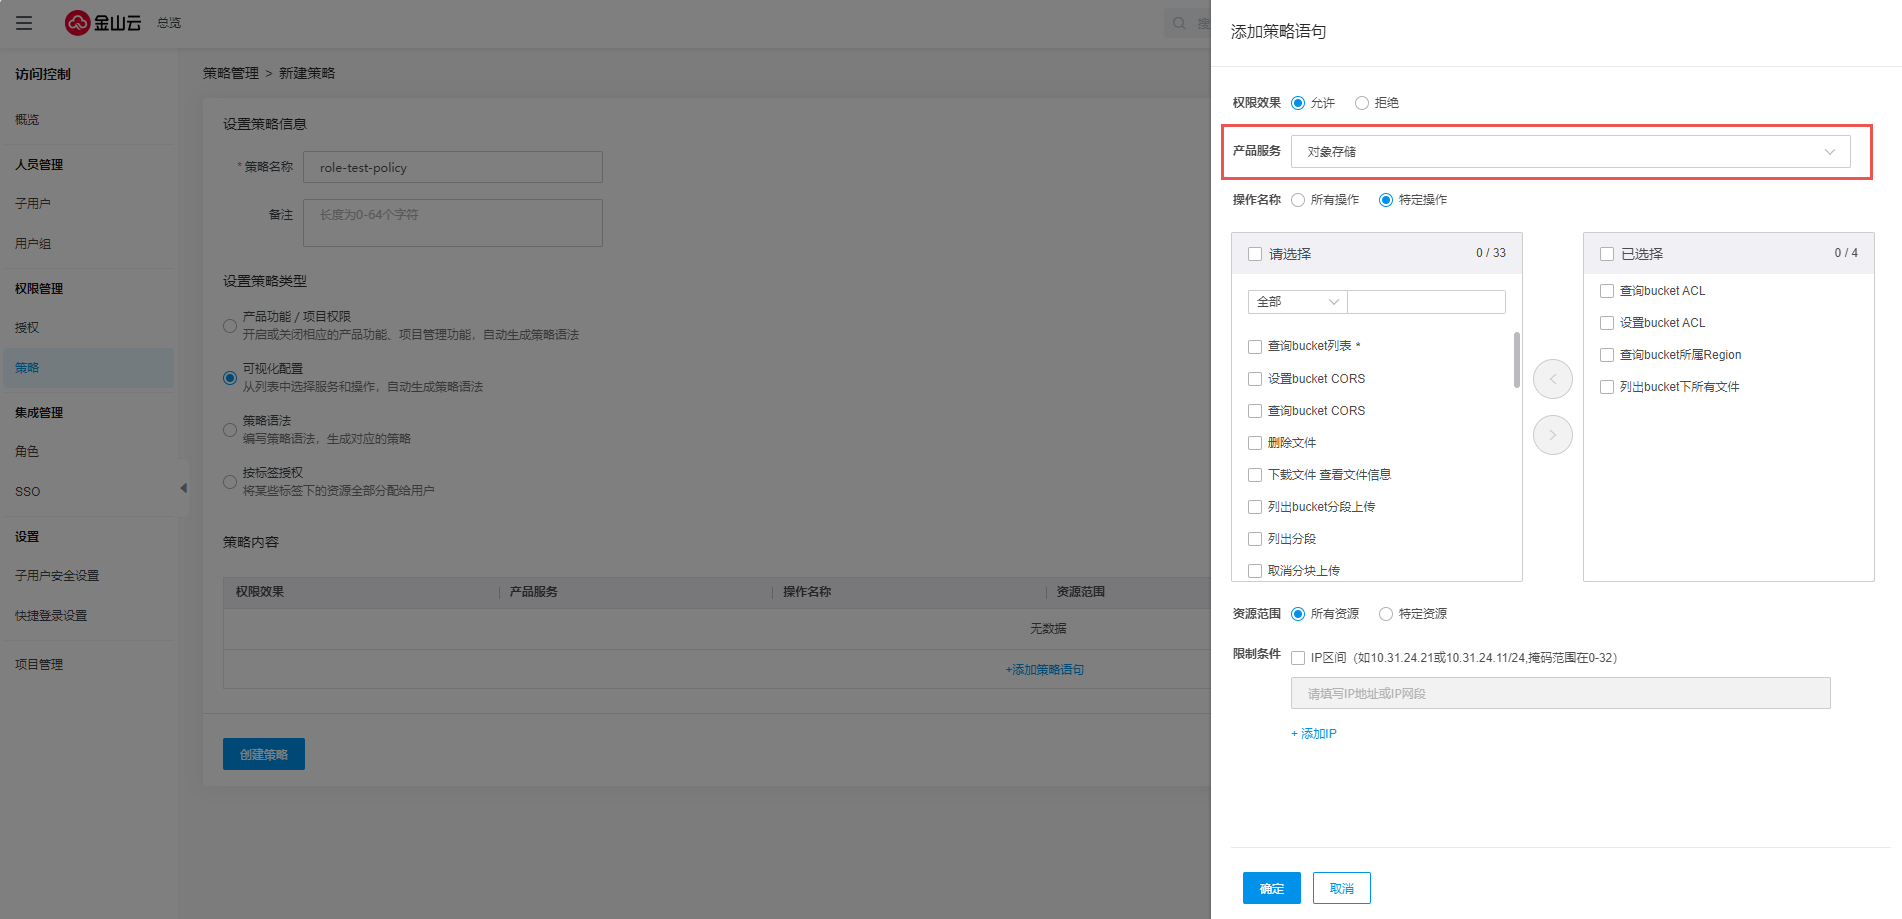Image resolution: width=1902 pixels, height=919 pixels.
Task: Click the right transfer arrow button
Action: tap(1552, 435)
